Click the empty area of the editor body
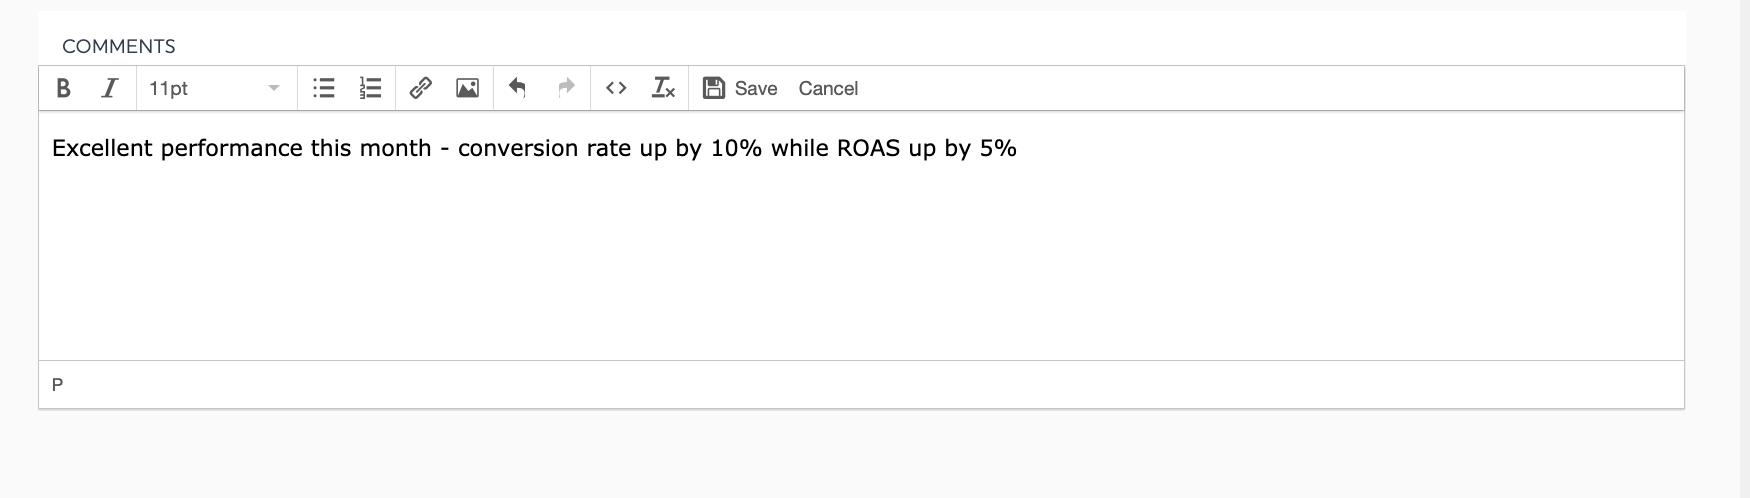The width and height of the screenshot is (1750, 498). 860,260
